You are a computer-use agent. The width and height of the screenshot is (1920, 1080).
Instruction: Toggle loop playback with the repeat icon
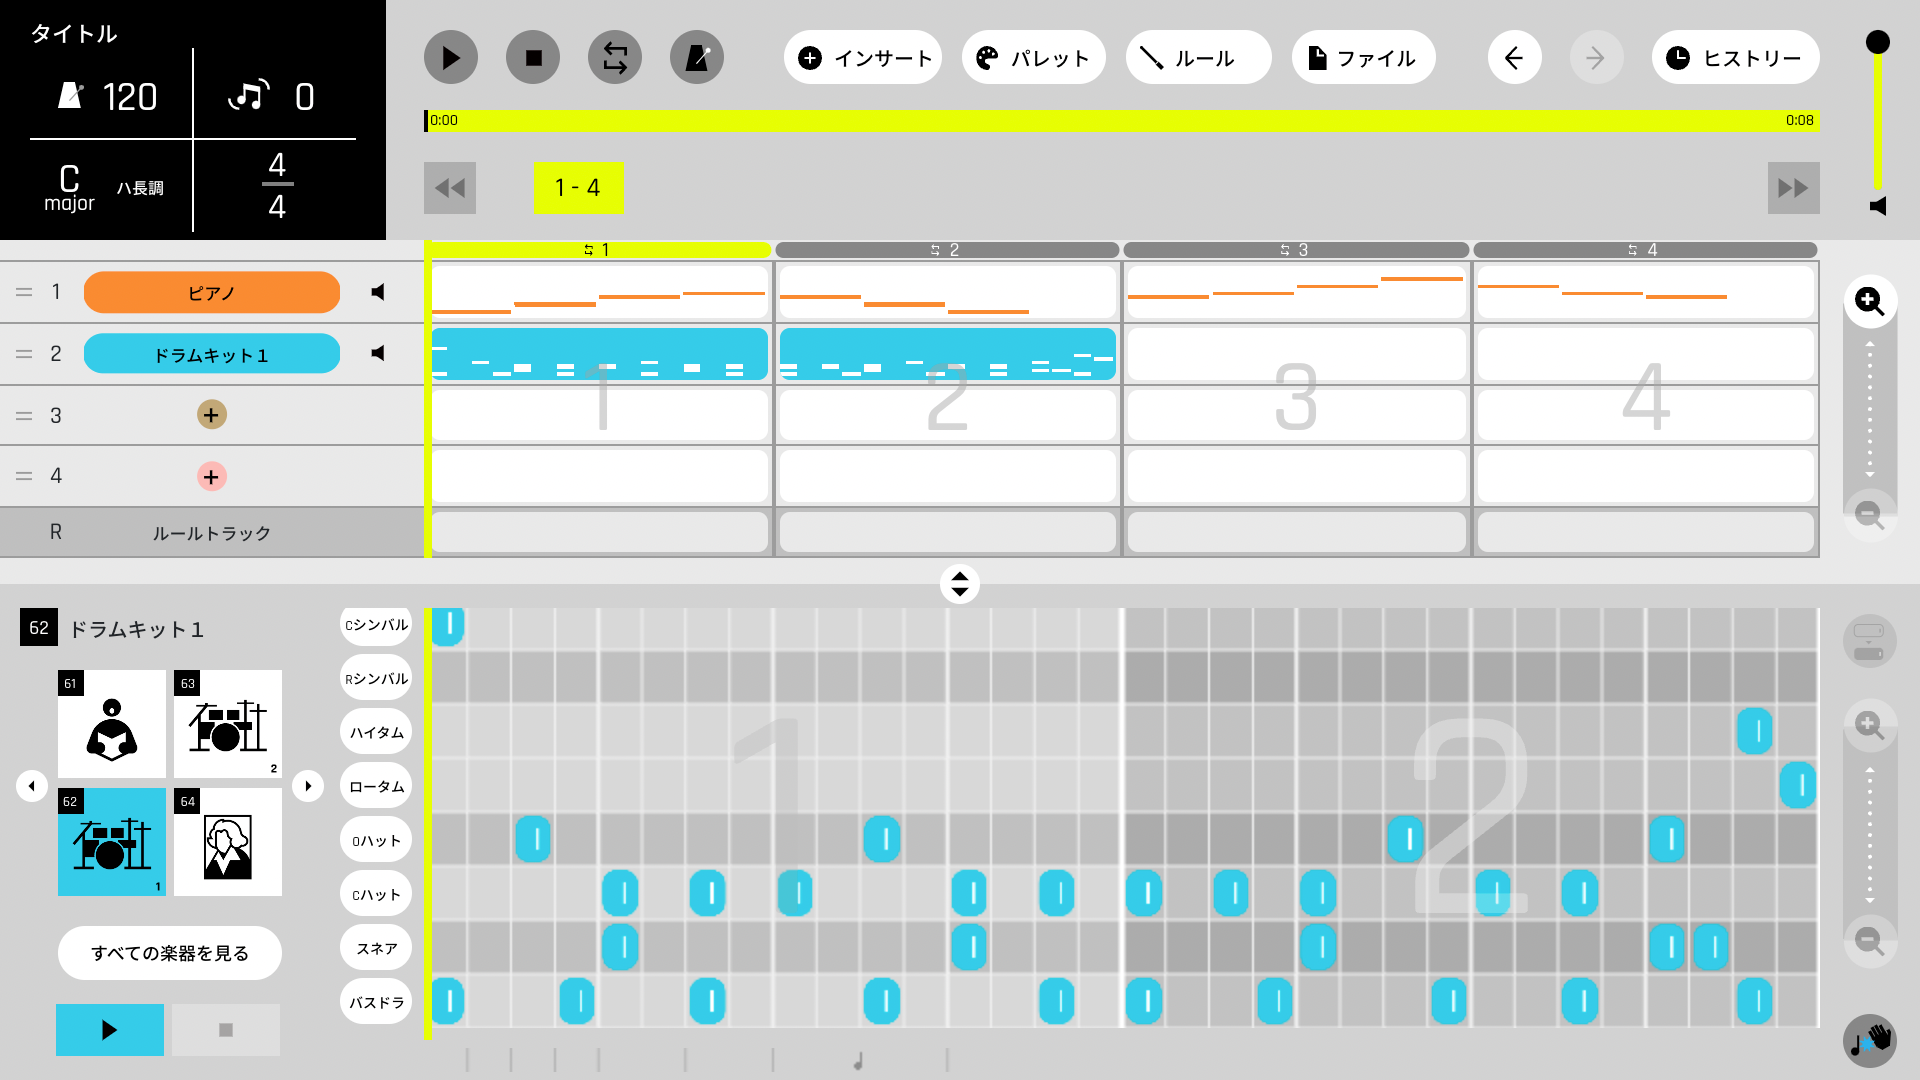[x=614, y=57]
